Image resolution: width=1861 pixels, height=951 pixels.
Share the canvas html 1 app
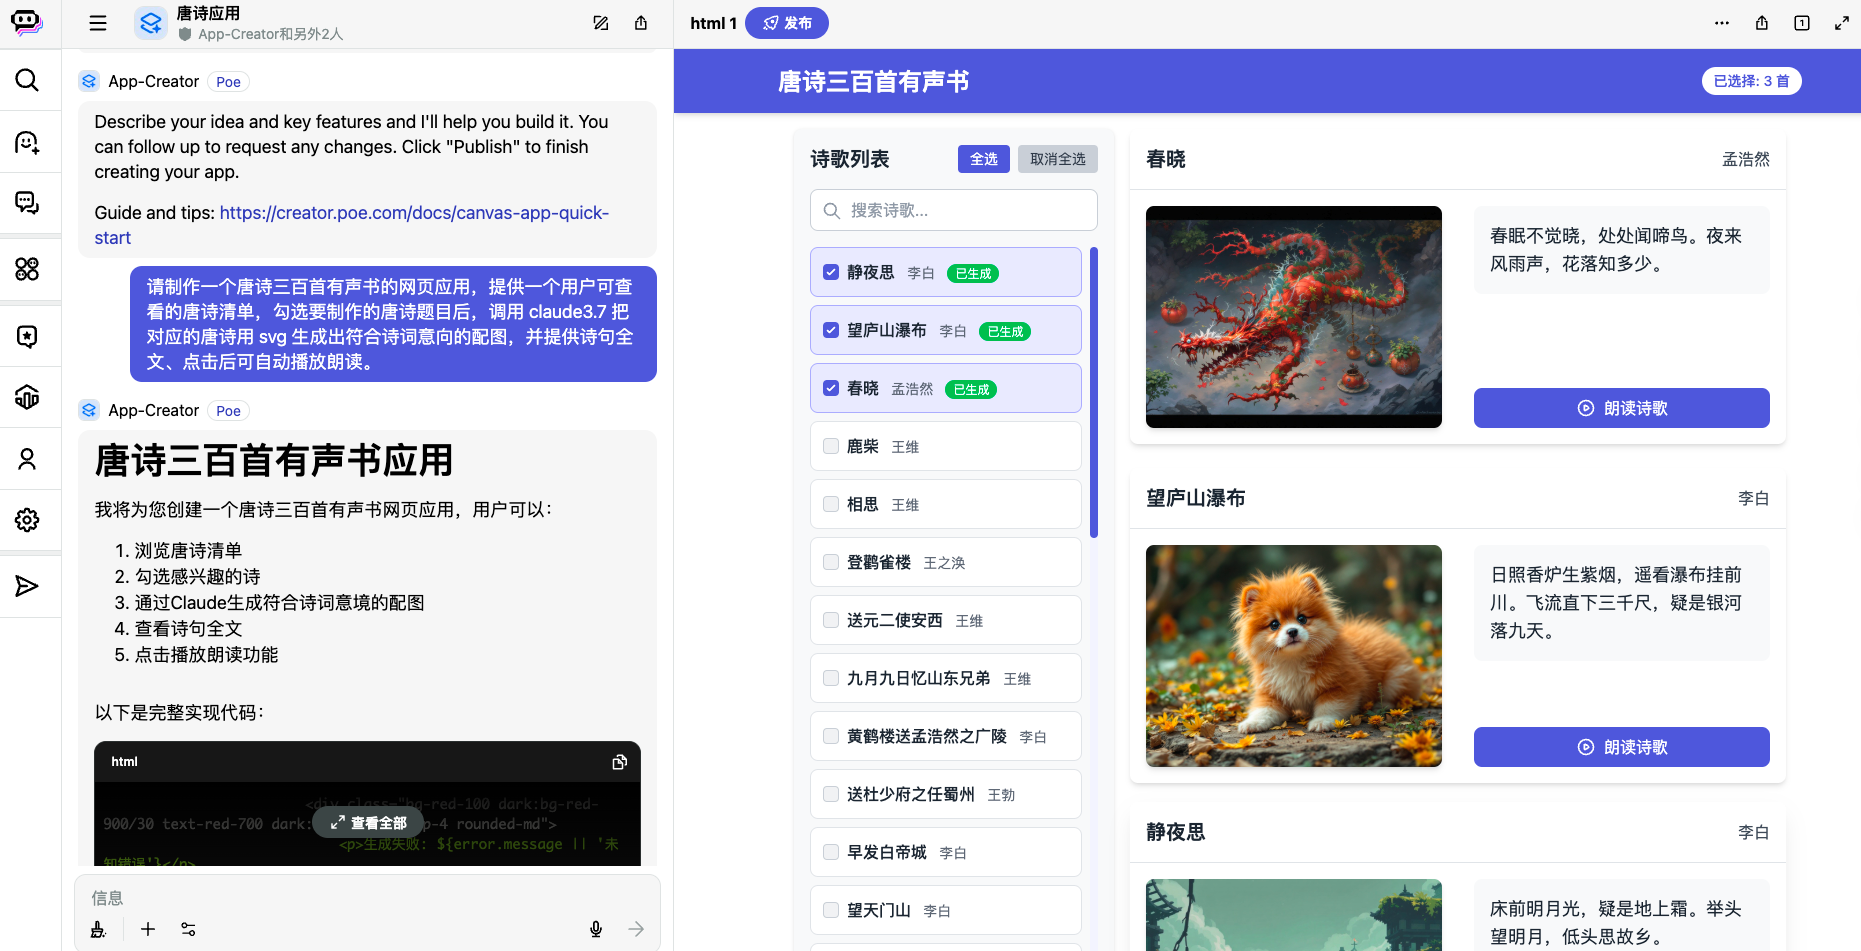(x=1762, y=23)
